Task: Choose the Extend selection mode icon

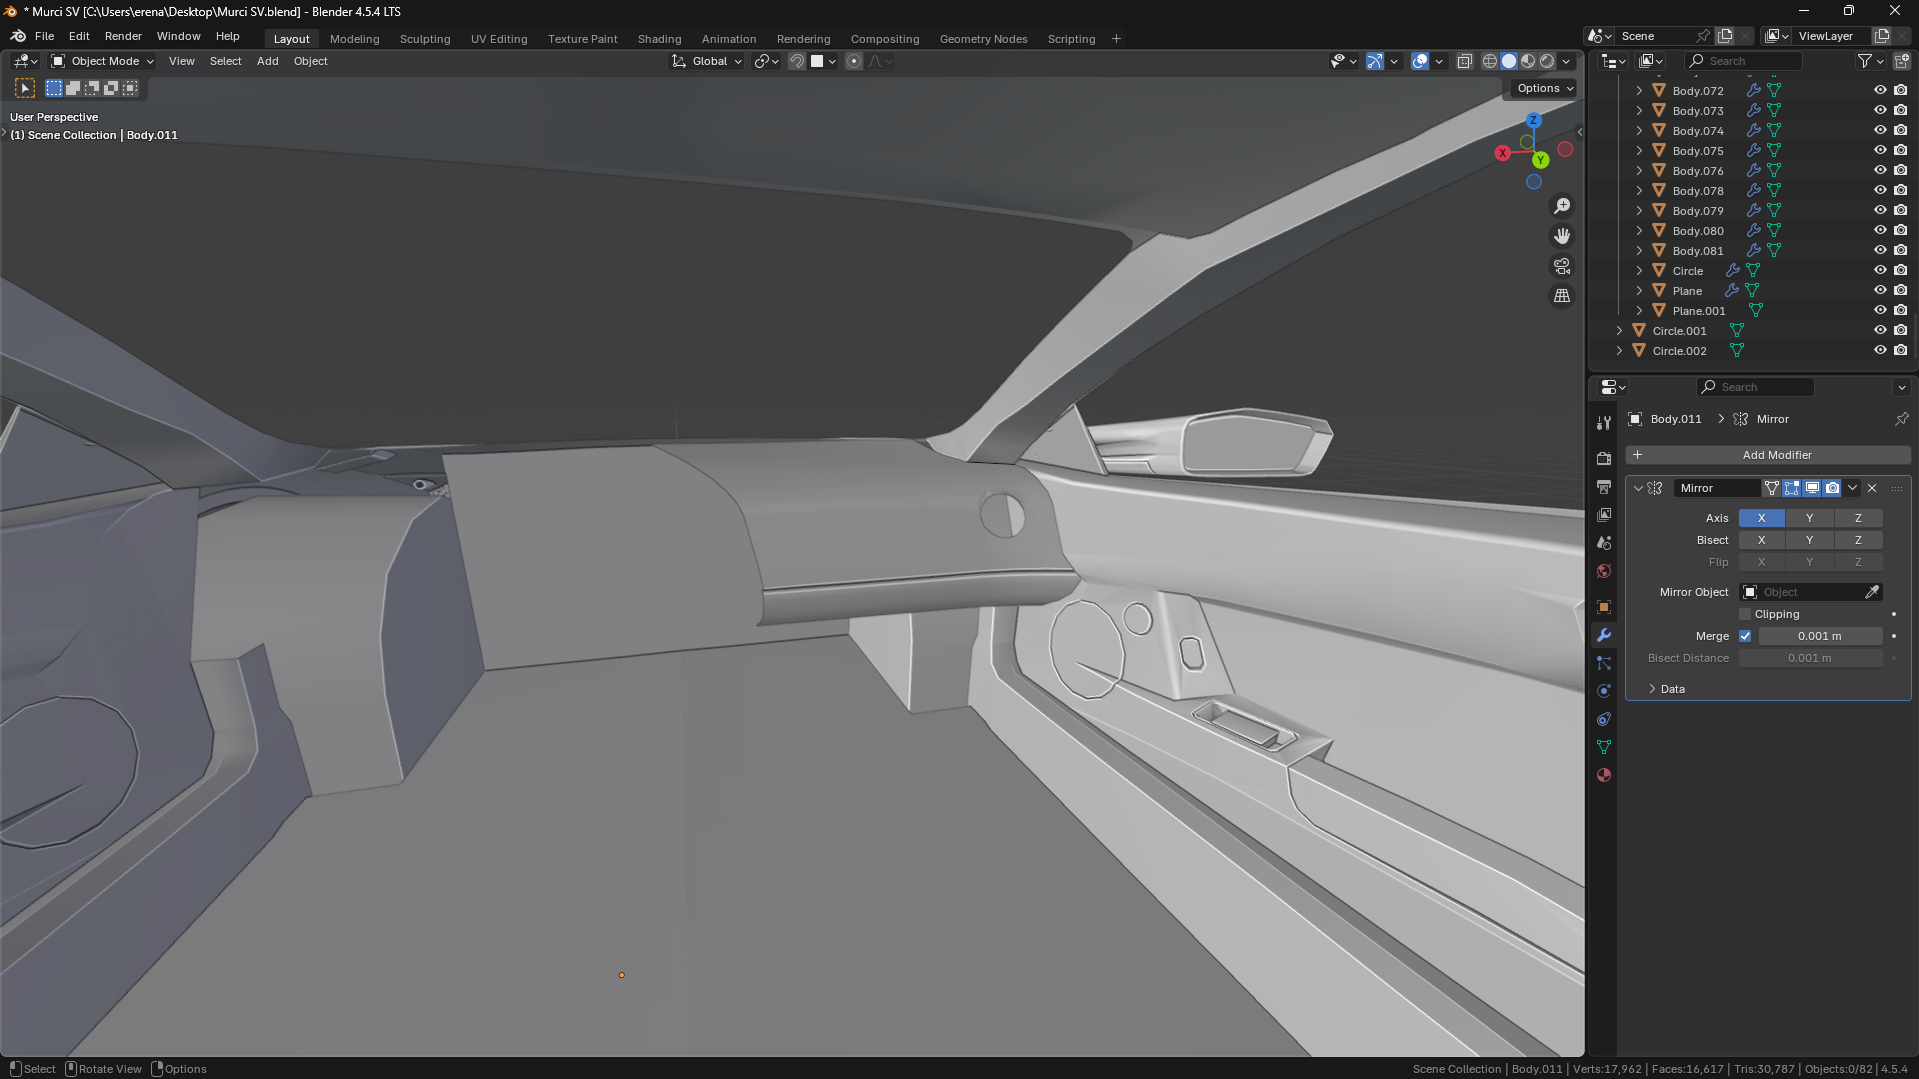Action: click(73, 88)
